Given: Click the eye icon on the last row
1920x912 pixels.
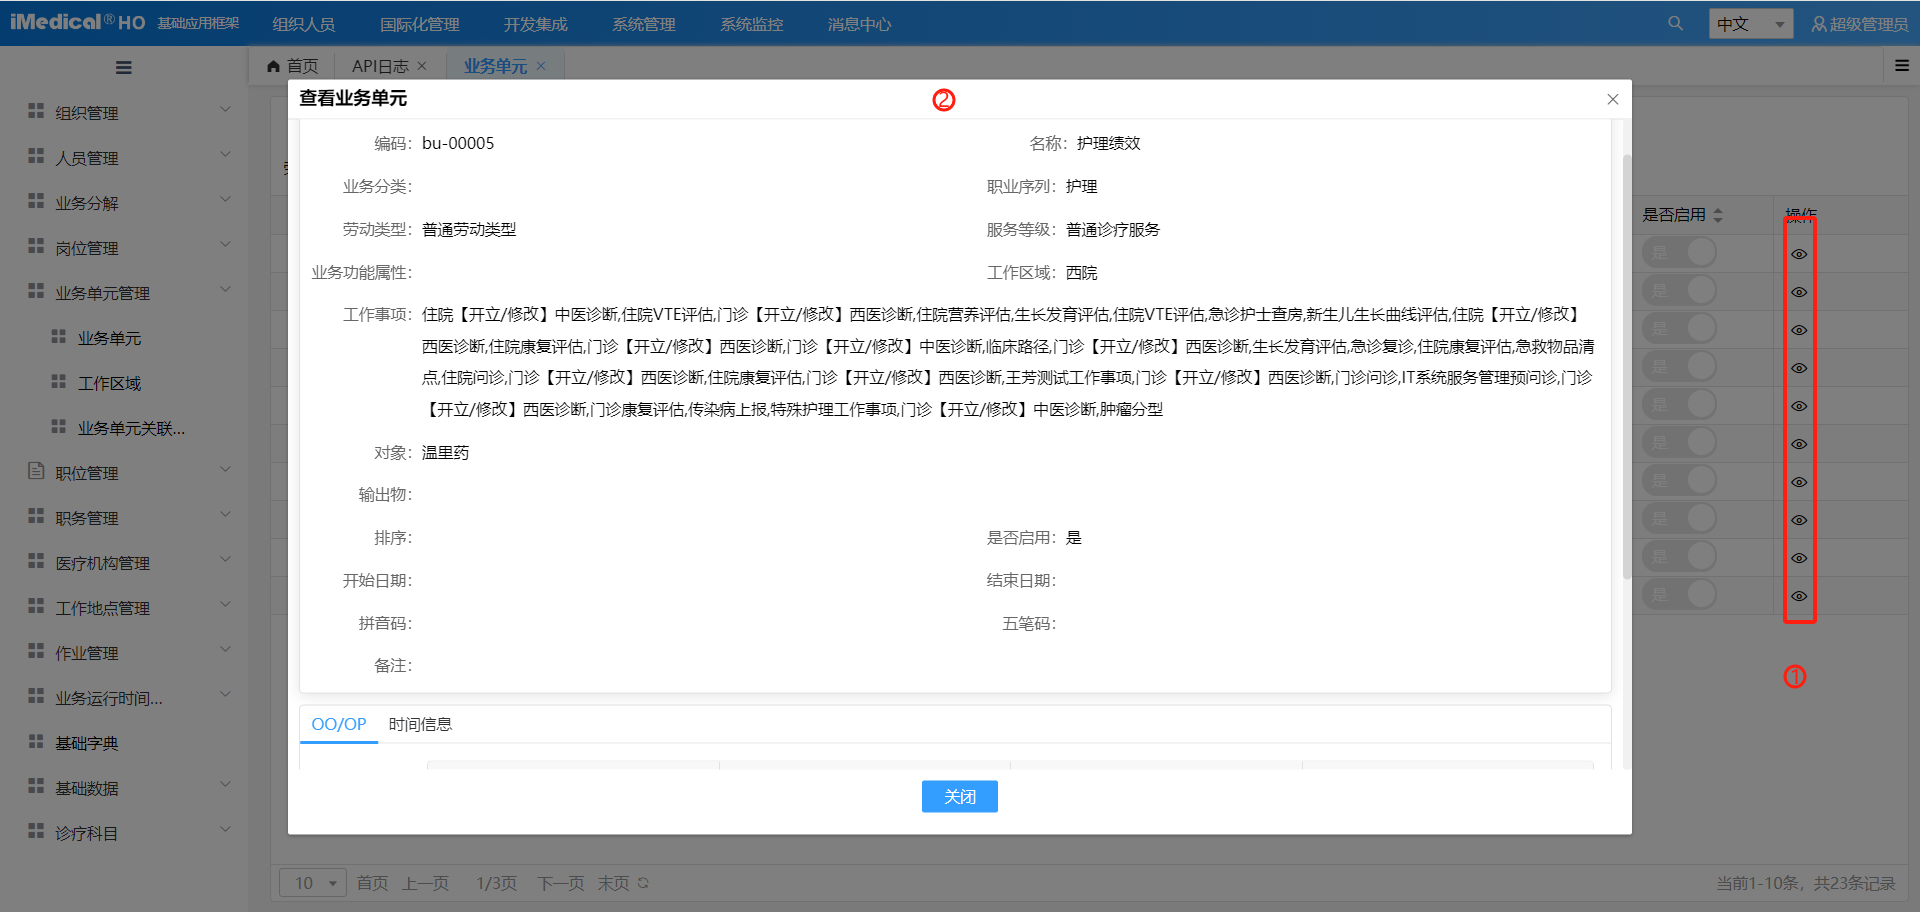Looking at the screenshot, I should [x=1799, y=595].
